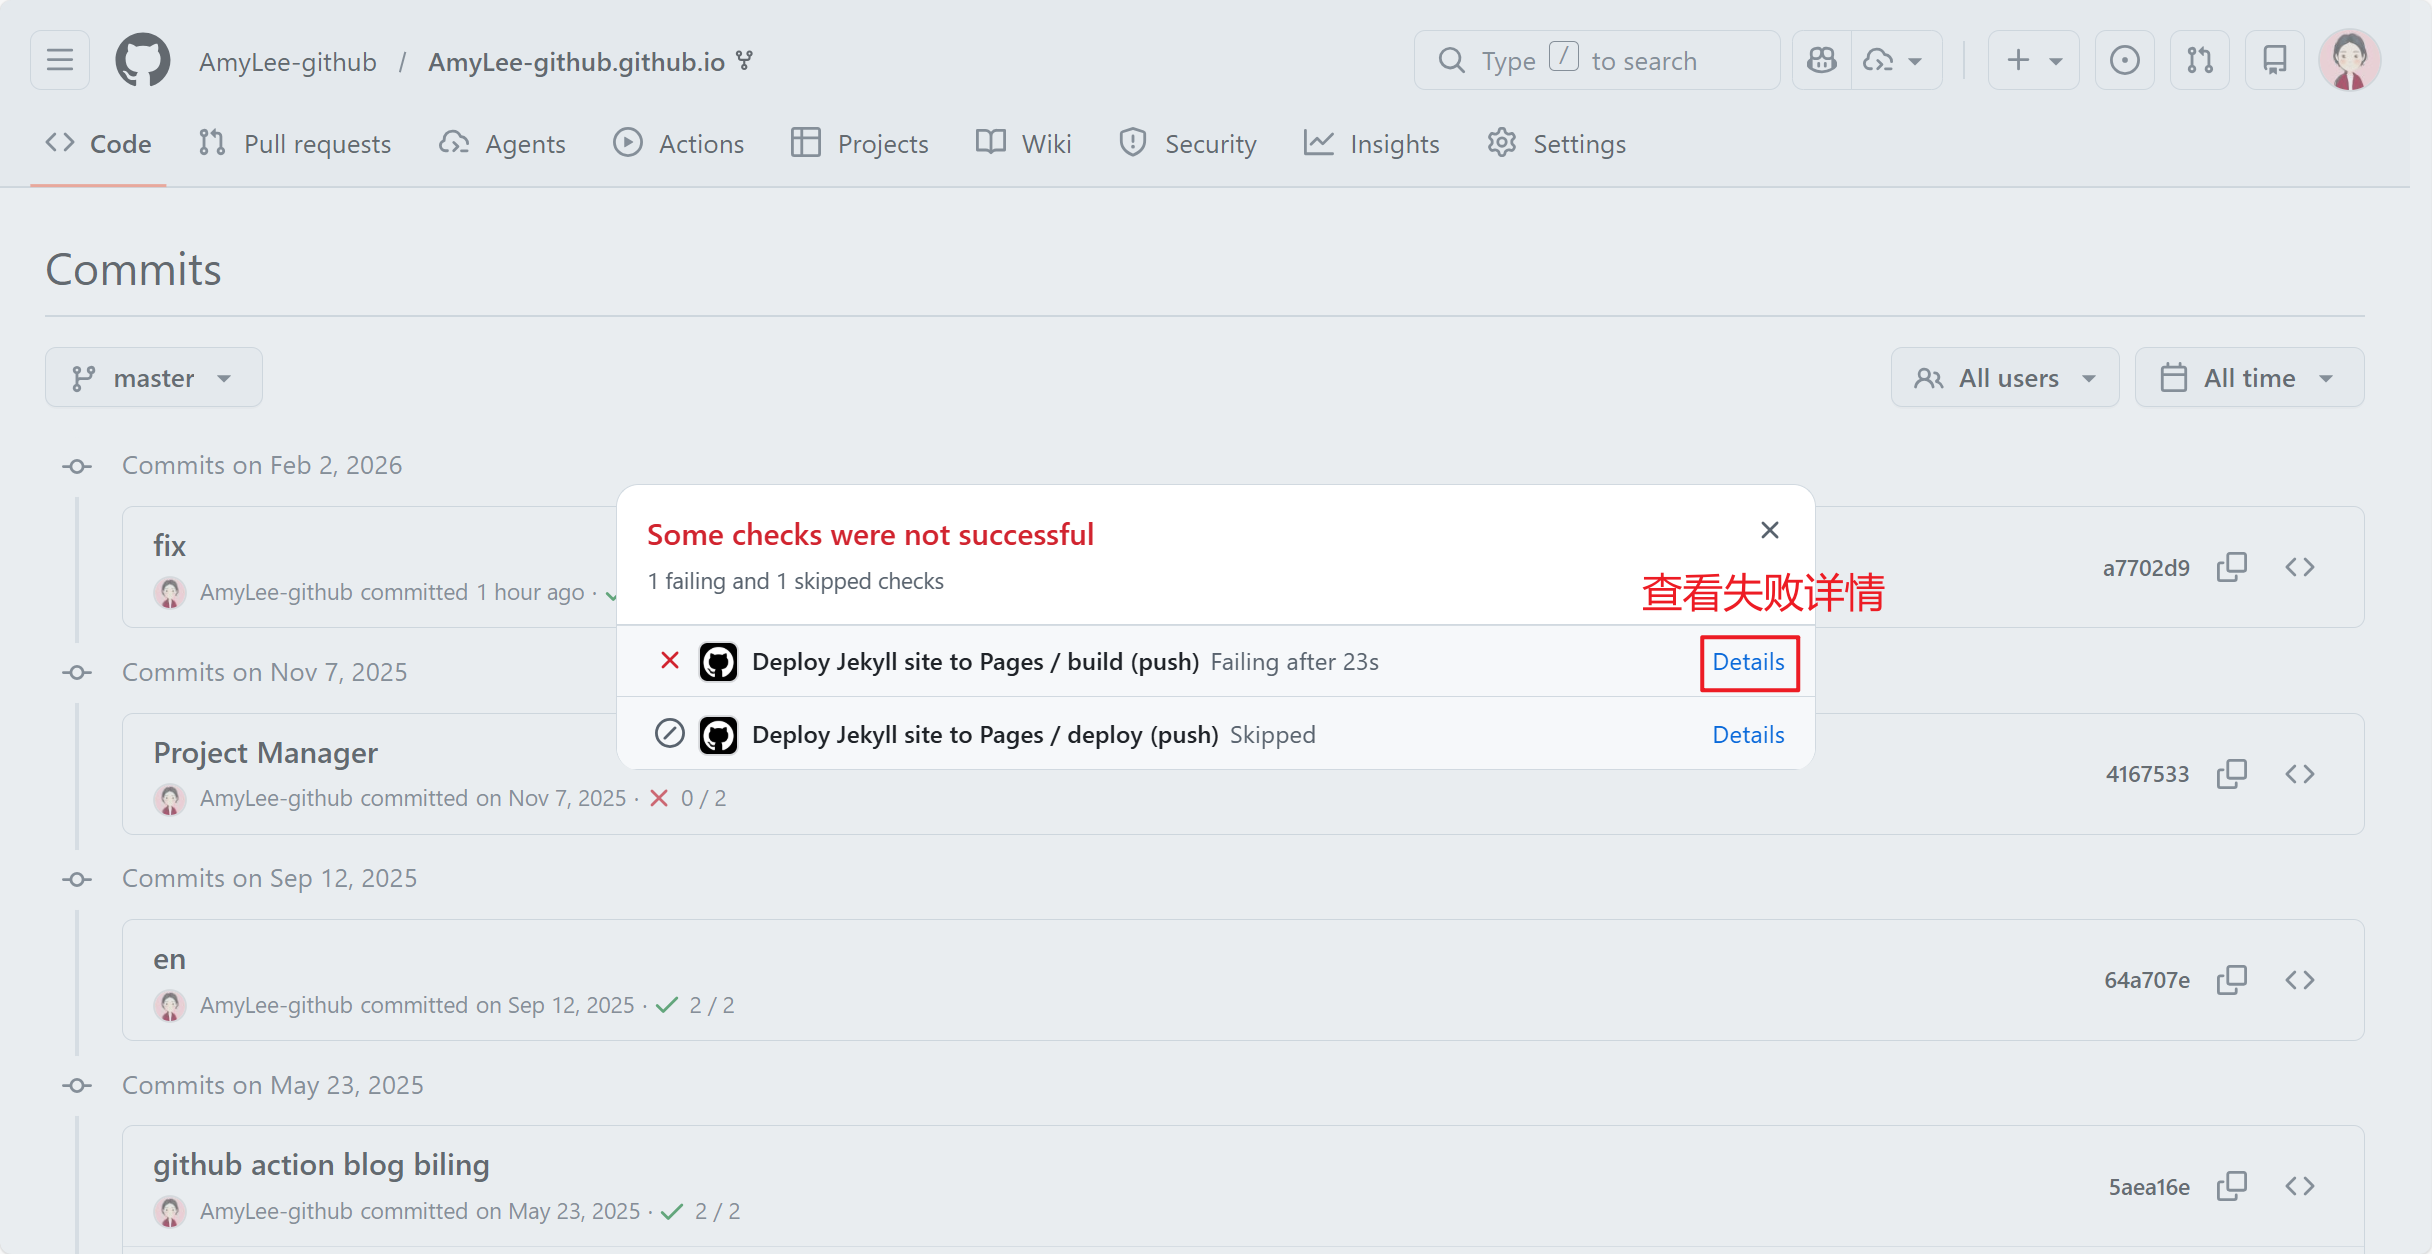Close the failed checks popup
This screenshot has height=1254, width=2432.
(1769, 530)
